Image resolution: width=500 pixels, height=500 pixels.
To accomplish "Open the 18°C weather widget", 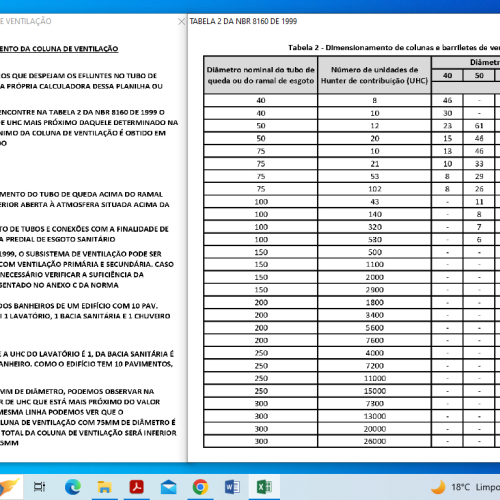I will coord(465,487).
